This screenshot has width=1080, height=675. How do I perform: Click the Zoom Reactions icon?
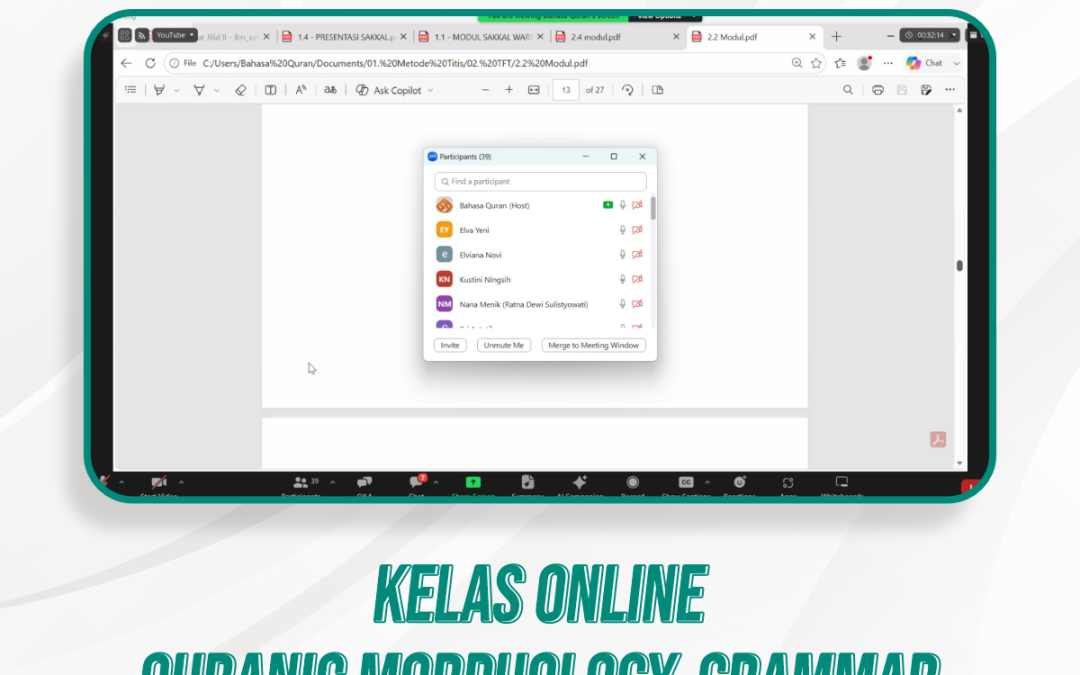click(739, 484)
